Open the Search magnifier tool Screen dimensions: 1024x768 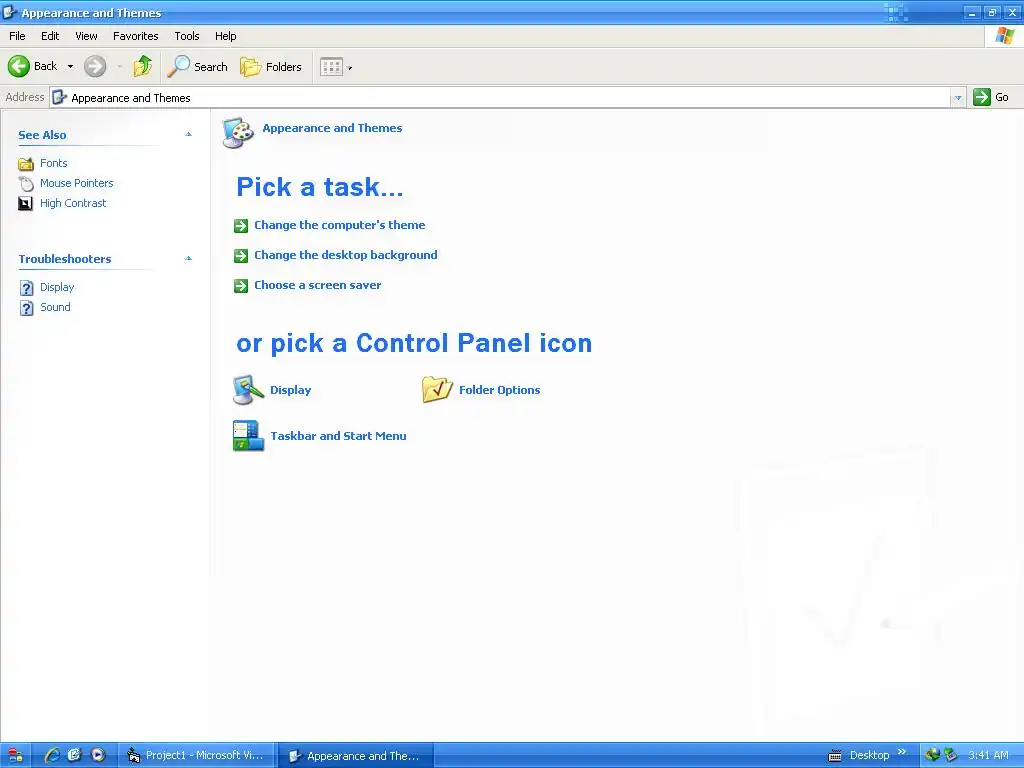(x=197, y=67)
